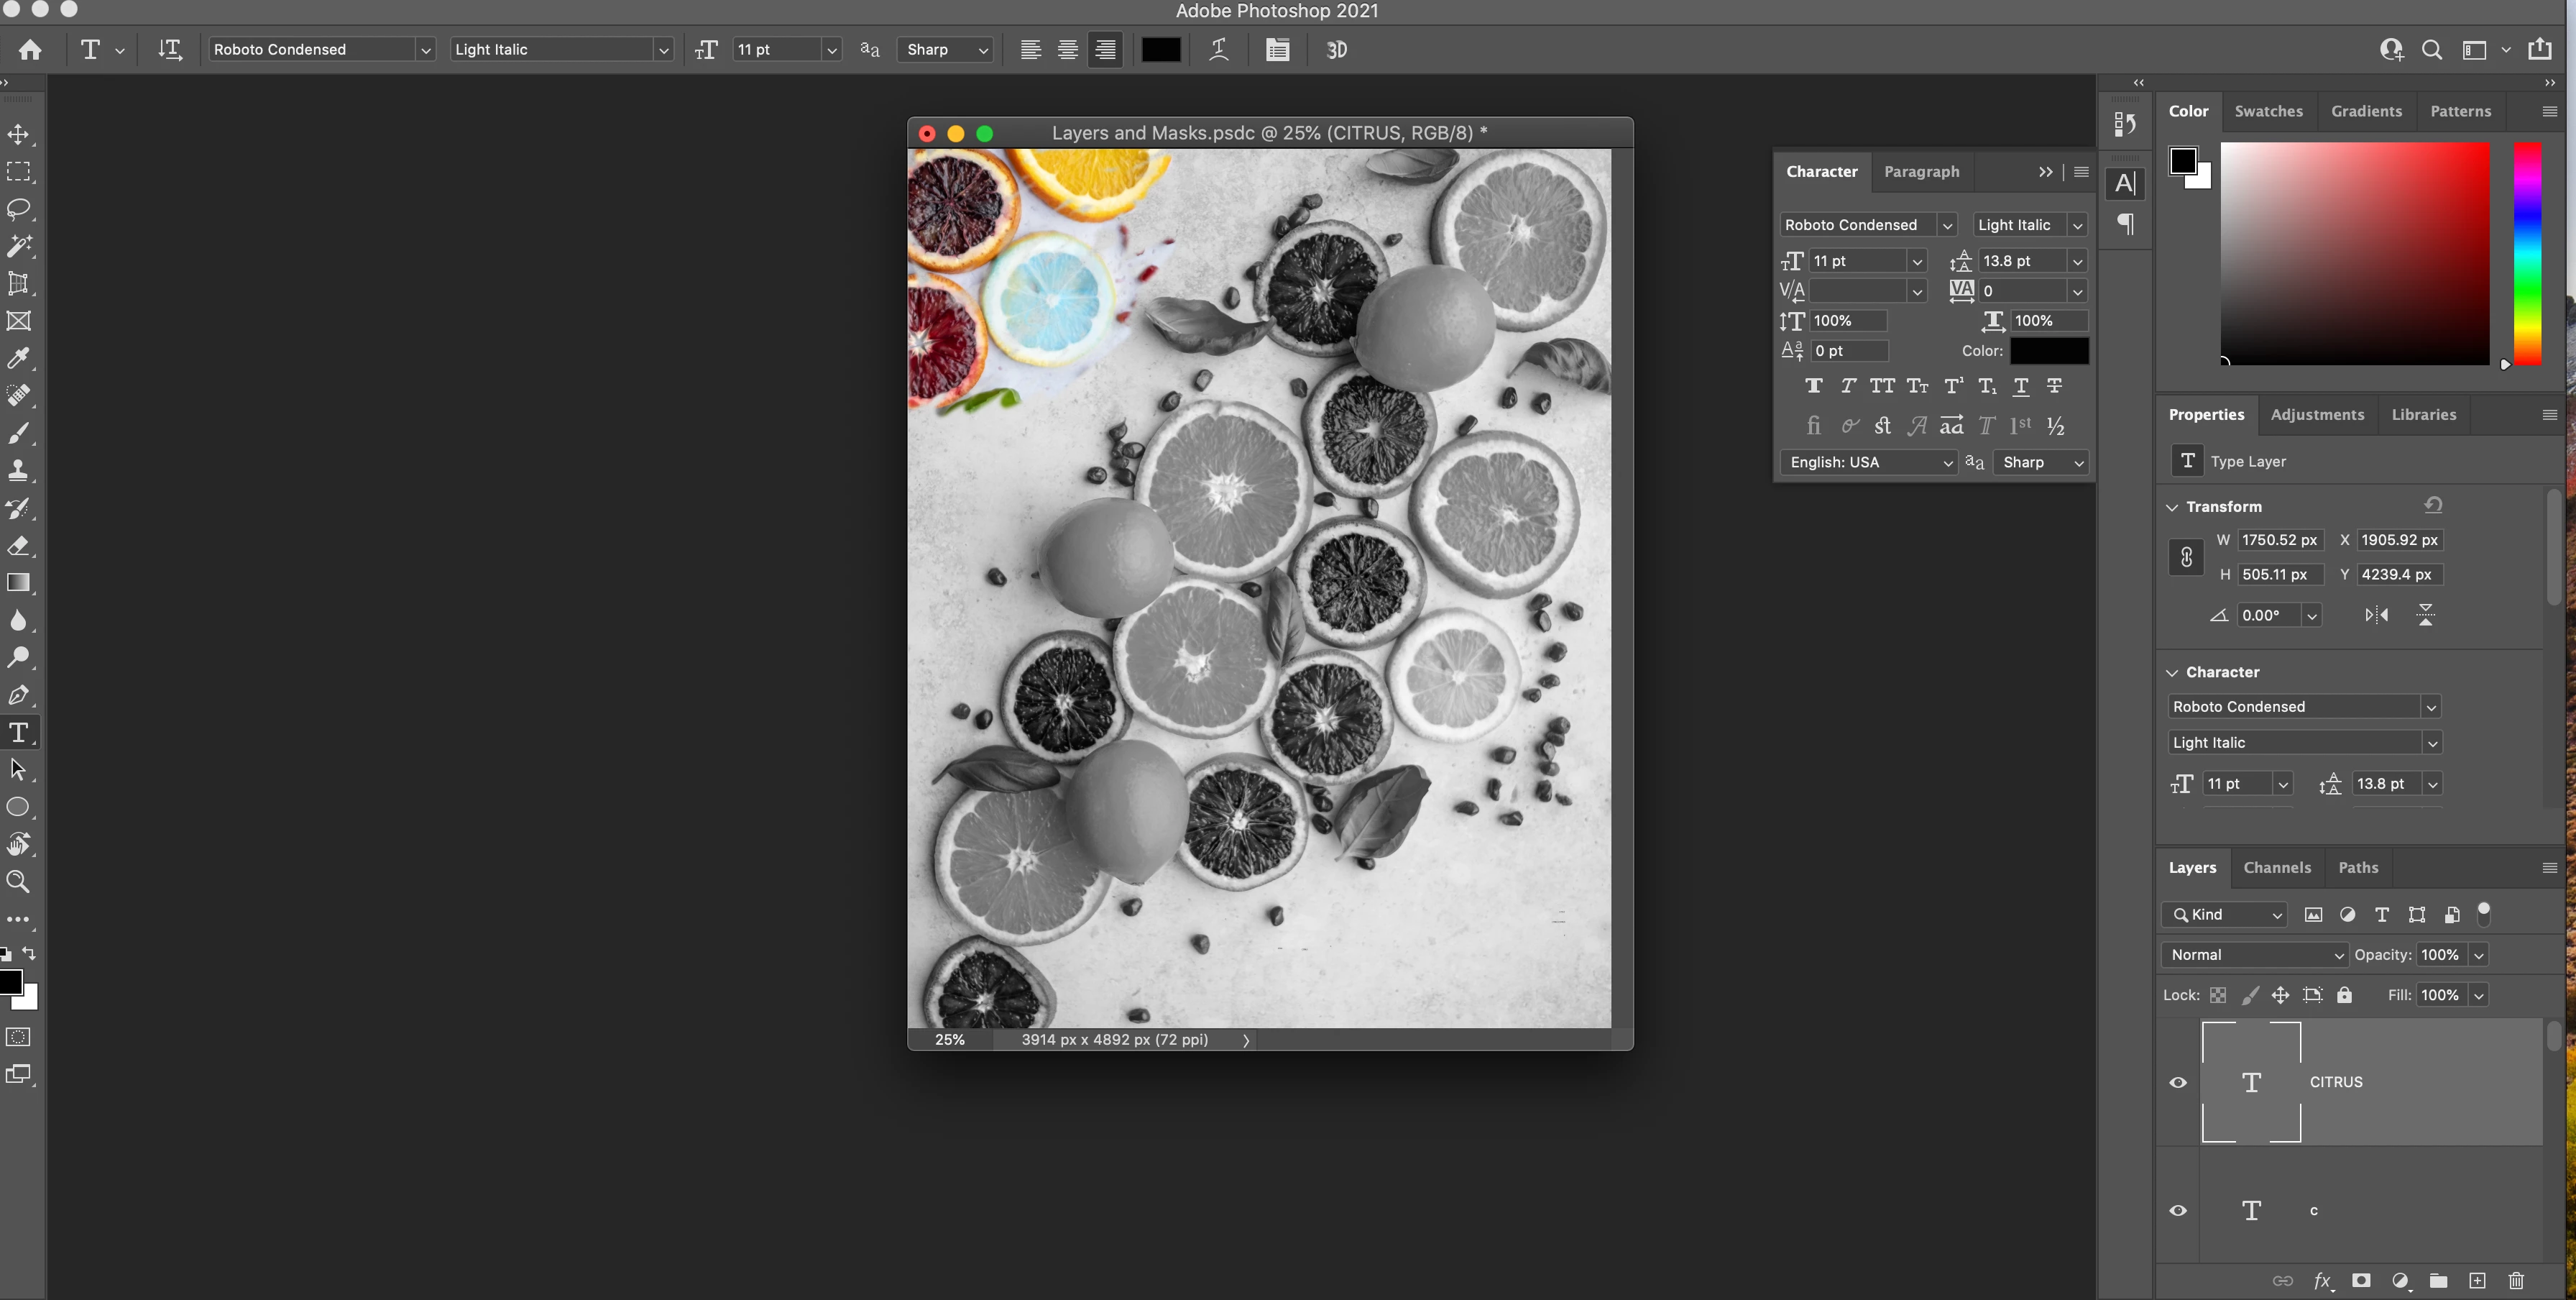The image size is (2576, 1300).
Task: Collapse the Transform section
Action: click(x=2172, y=507)
